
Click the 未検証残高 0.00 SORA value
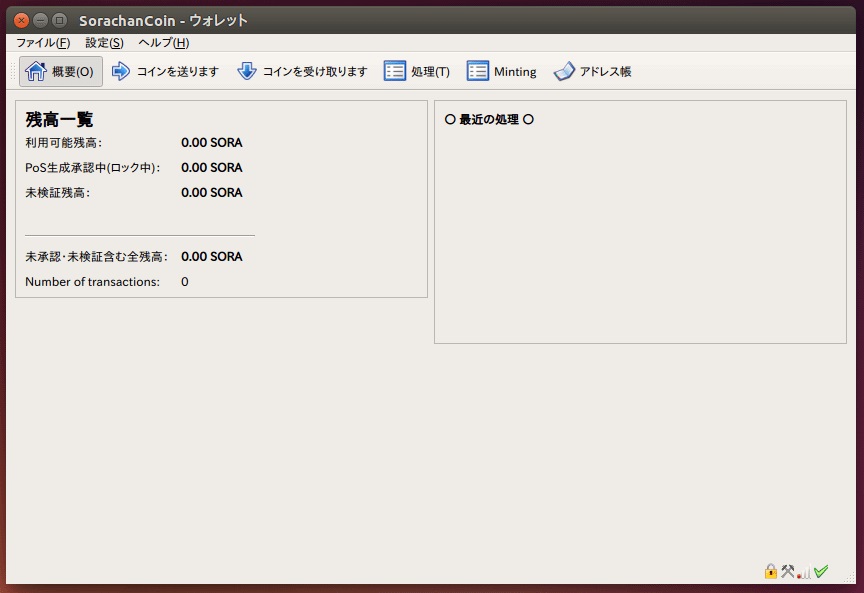[x=212, y=192]
